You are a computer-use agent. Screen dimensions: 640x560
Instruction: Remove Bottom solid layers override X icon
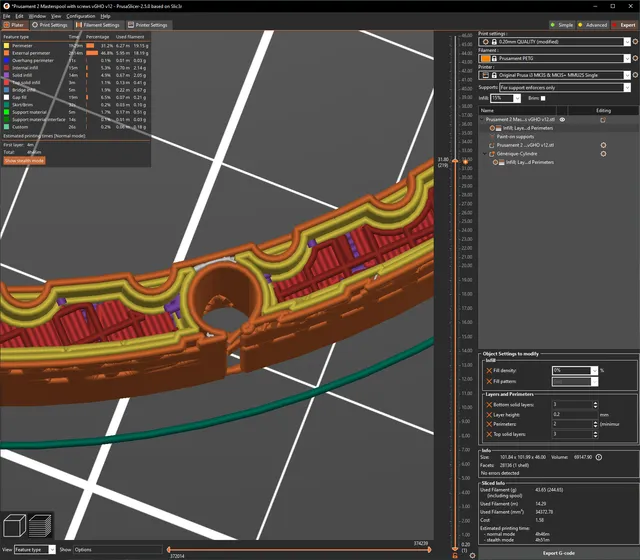489,404
